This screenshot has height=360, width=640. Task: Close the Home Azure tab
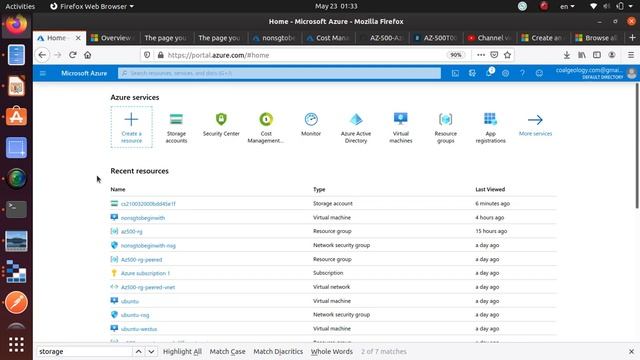[x=78, y=38]
